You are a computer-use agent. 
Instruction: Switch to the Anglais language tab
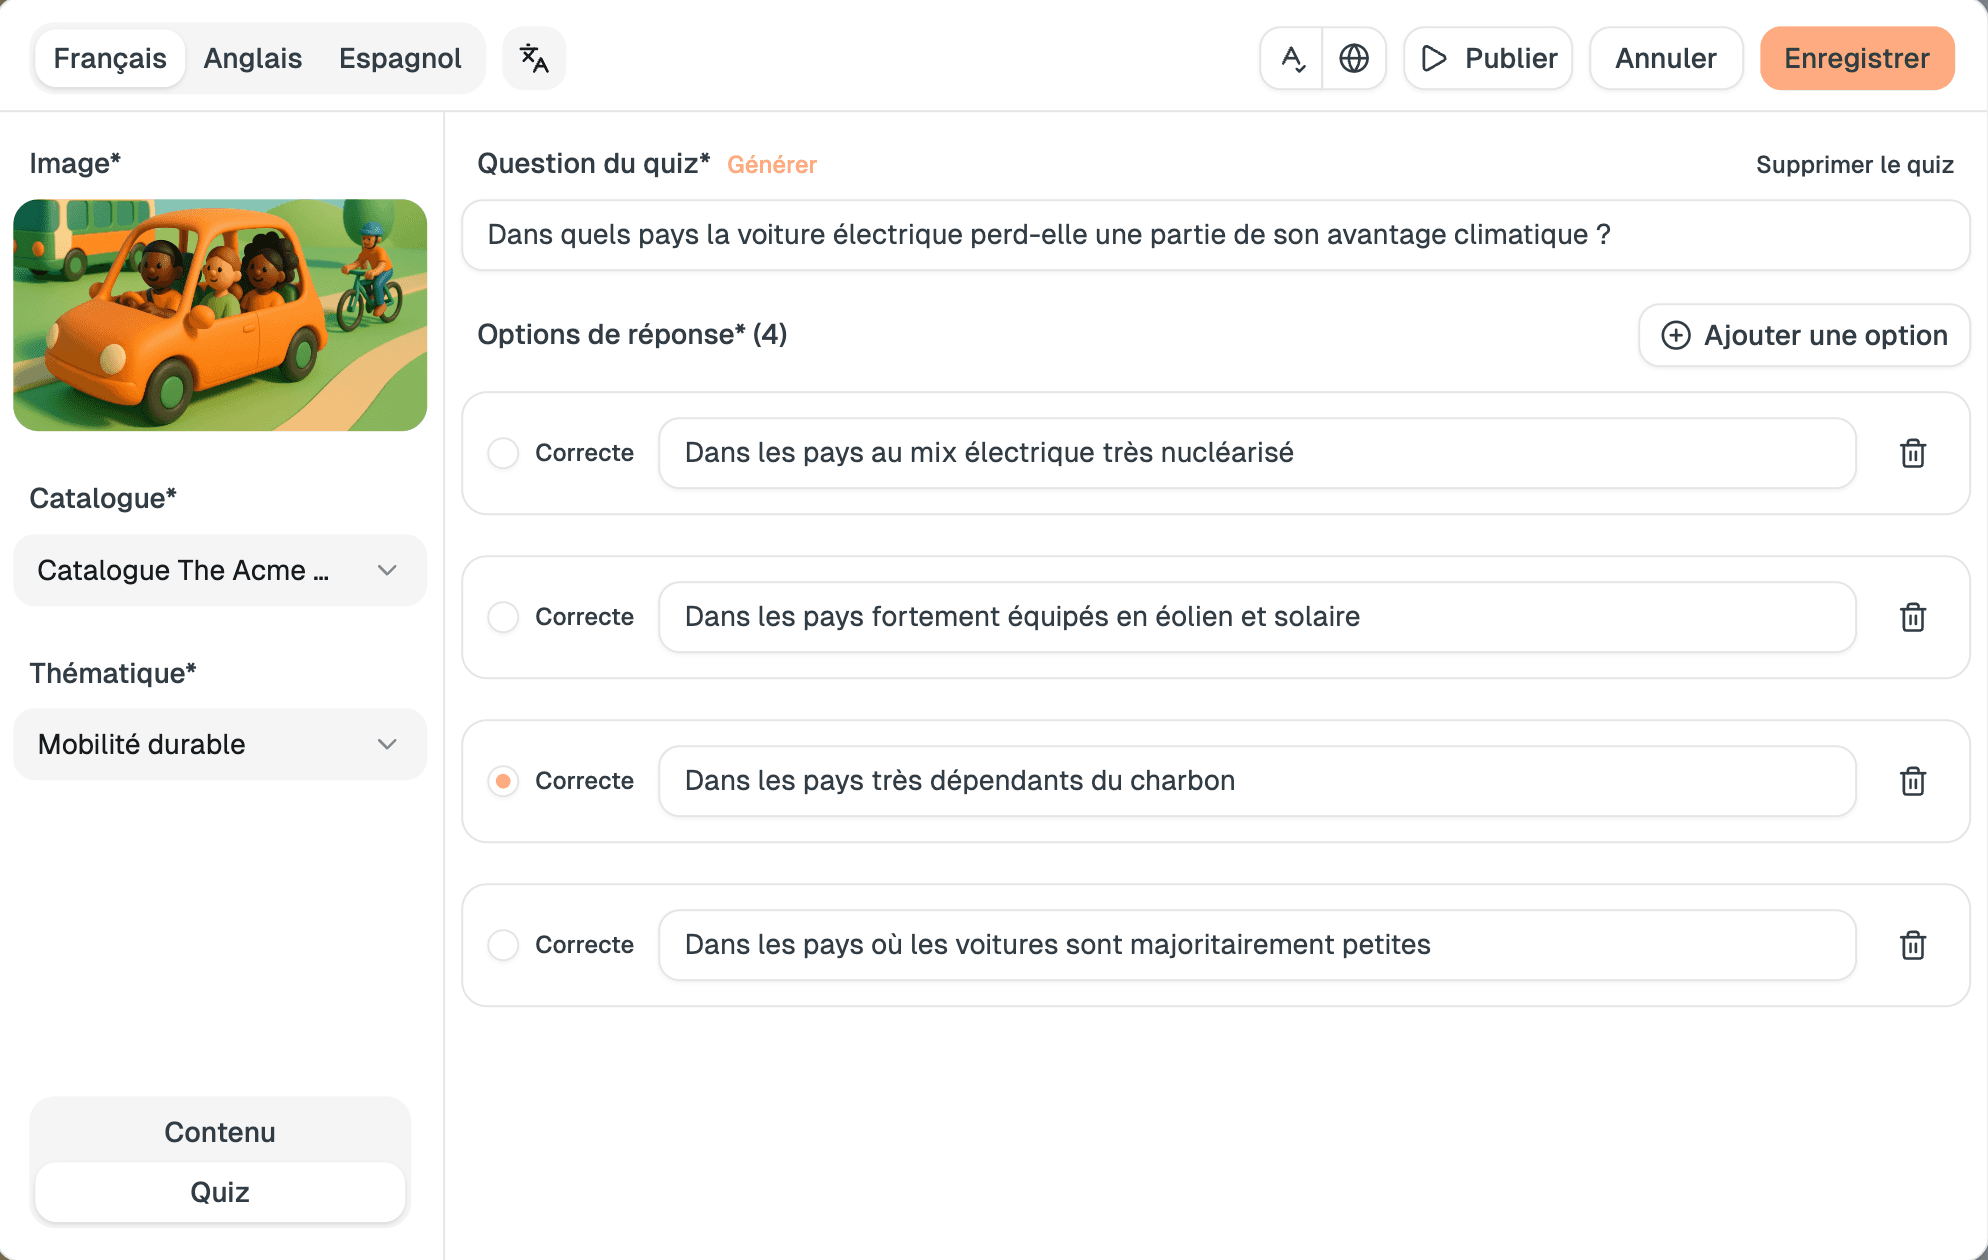coord(252,57)
